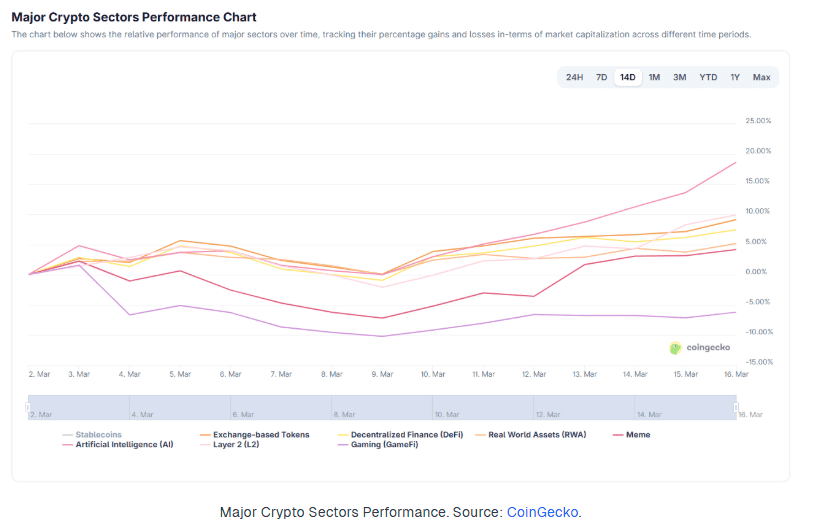The width and height of the screenshot is (815, 532).
Task: Click the active 14D range tab
Action: 628,77
